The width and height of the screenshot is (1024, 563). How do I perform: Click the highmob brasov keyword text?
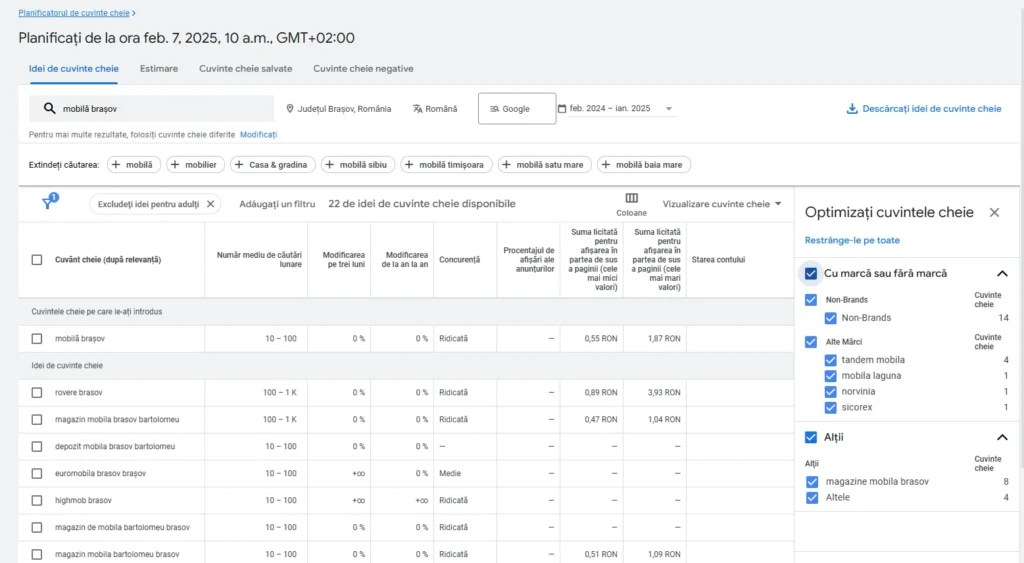83,500
